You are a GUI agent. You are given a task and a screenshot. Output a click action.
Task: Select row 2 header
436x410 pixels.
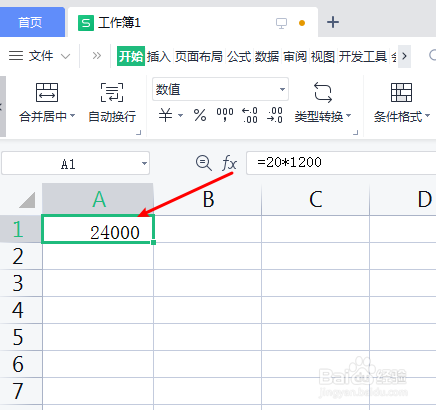[x=21, y=256]
